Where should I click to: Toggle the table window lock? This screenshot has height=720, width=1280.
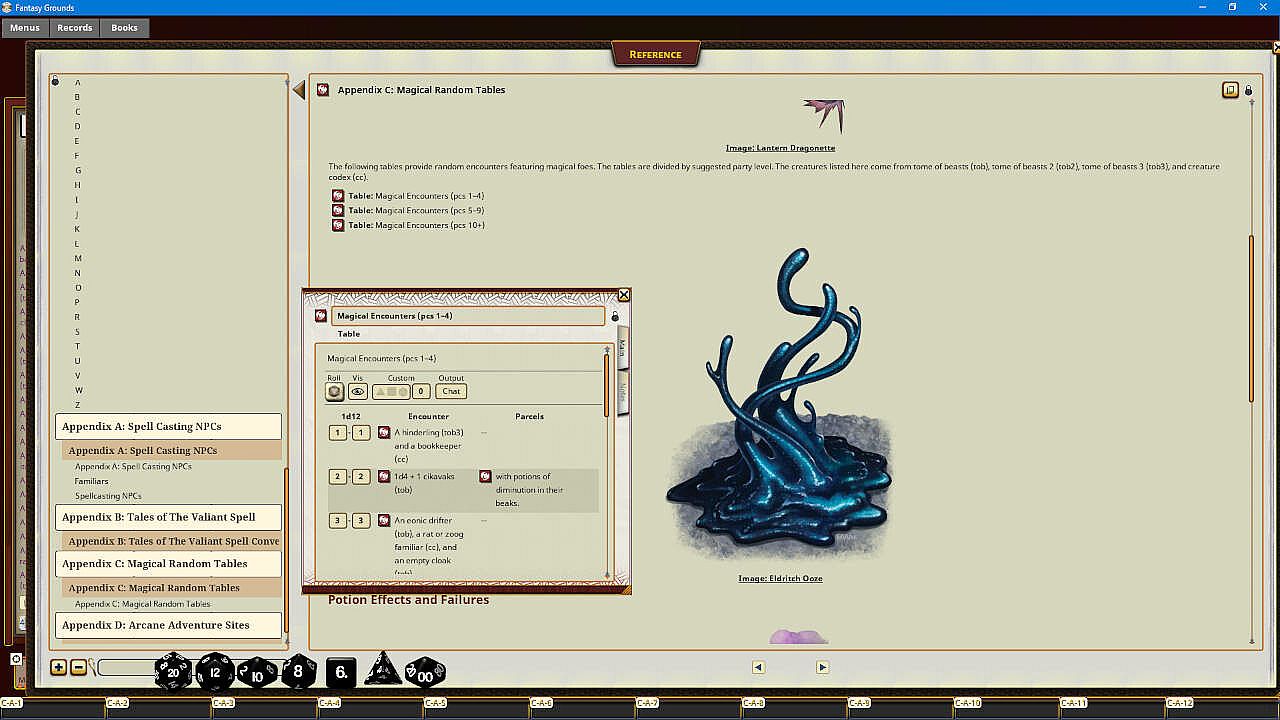pos(615,317)
